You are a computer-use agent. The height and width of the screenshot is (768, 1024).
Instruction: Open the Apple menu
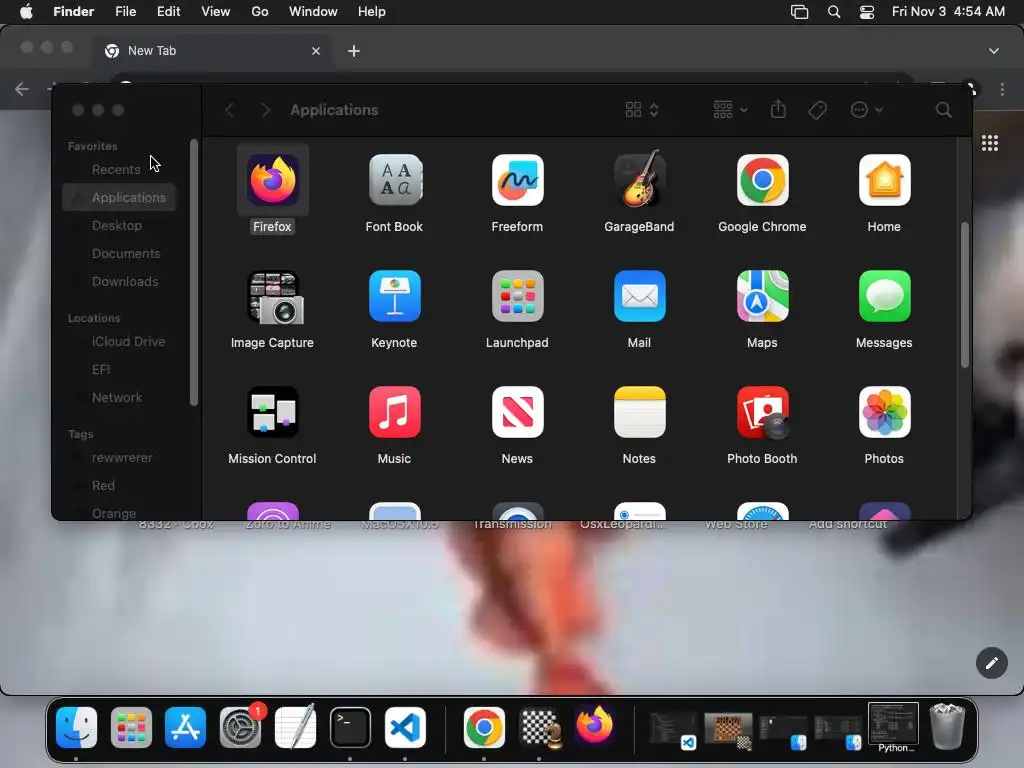coord(26,12)
